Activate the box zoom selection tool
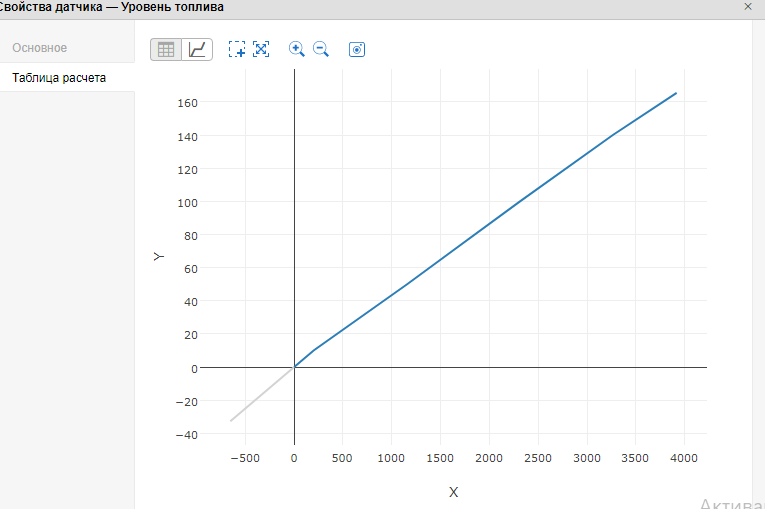Image resolution: width=765 pixels, height=509 pixels. pos(237,49)
